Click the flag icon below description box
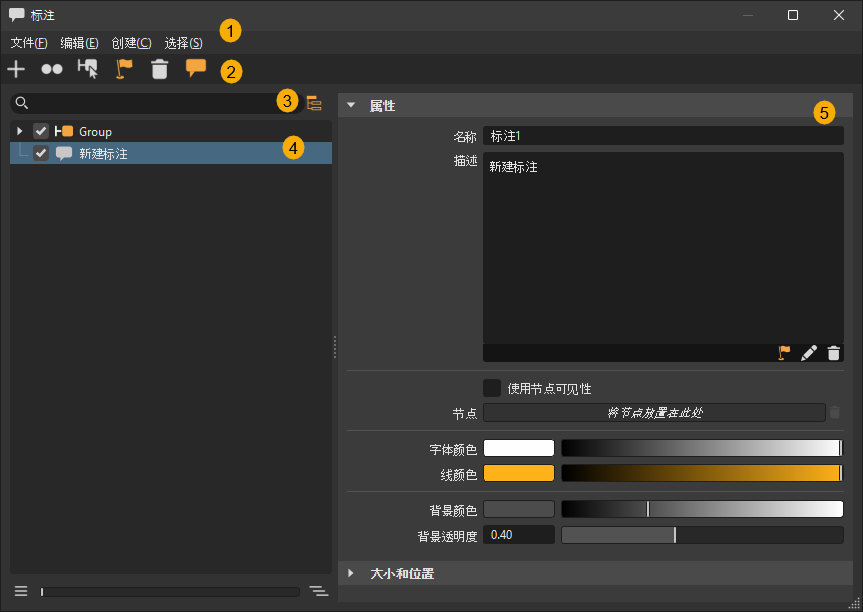 784,353
